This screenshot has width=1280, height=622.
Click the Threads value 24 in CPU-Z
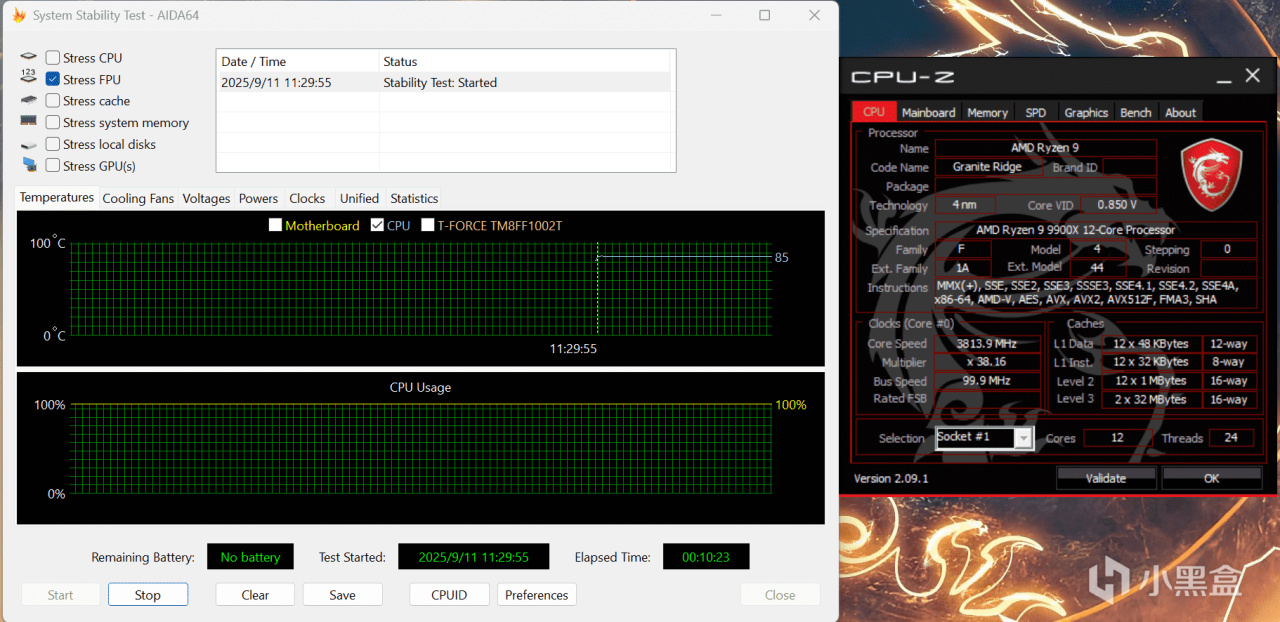1231,438
